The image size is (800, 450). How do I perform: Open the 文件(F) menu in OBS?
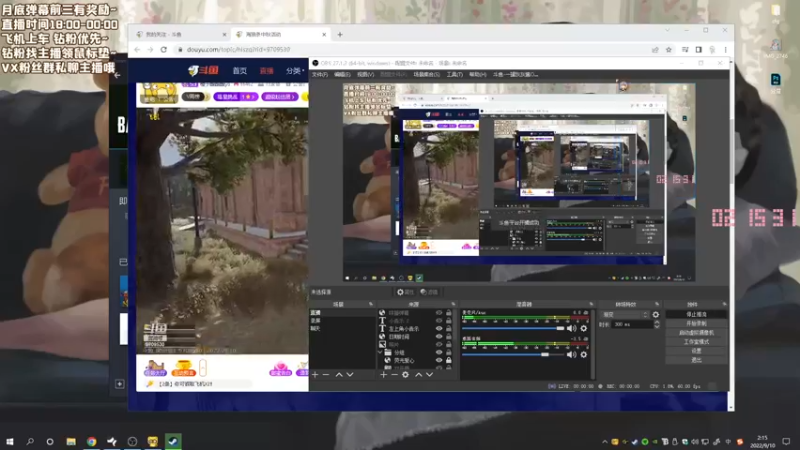coord(319,74)
